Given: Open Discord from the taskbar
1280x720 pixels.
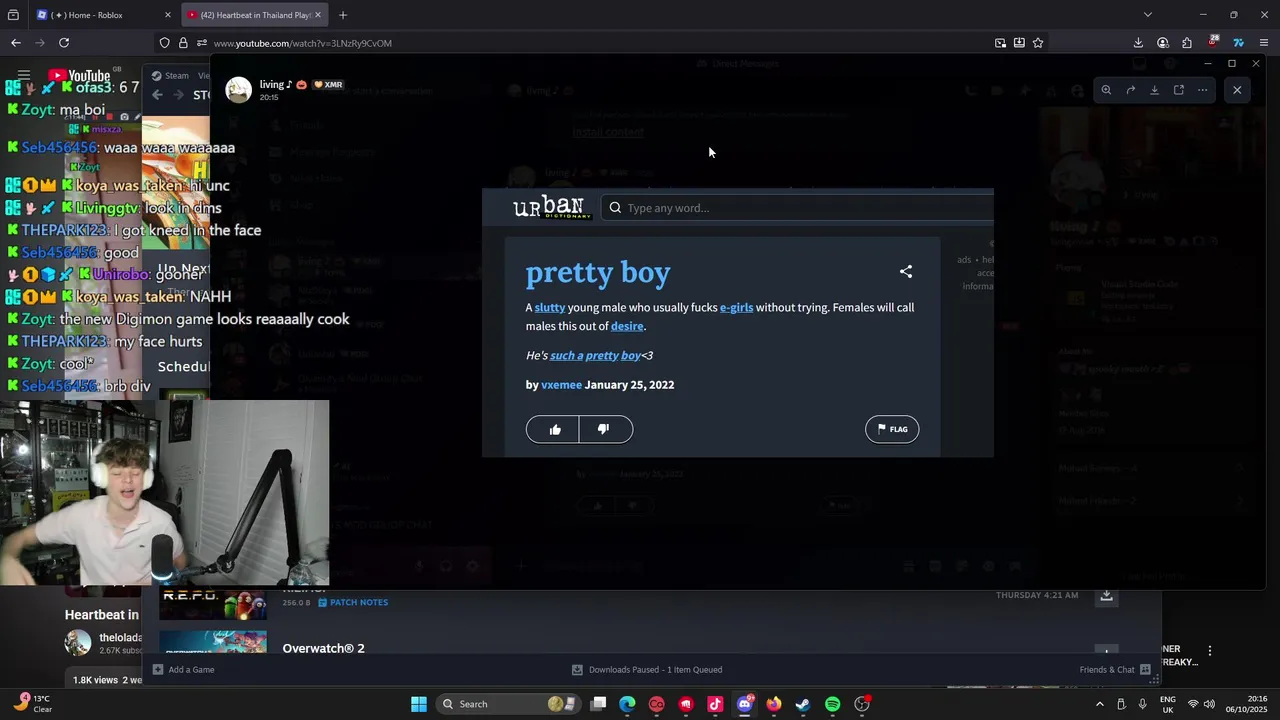Looking at the screenshot, I should point(744,704).
